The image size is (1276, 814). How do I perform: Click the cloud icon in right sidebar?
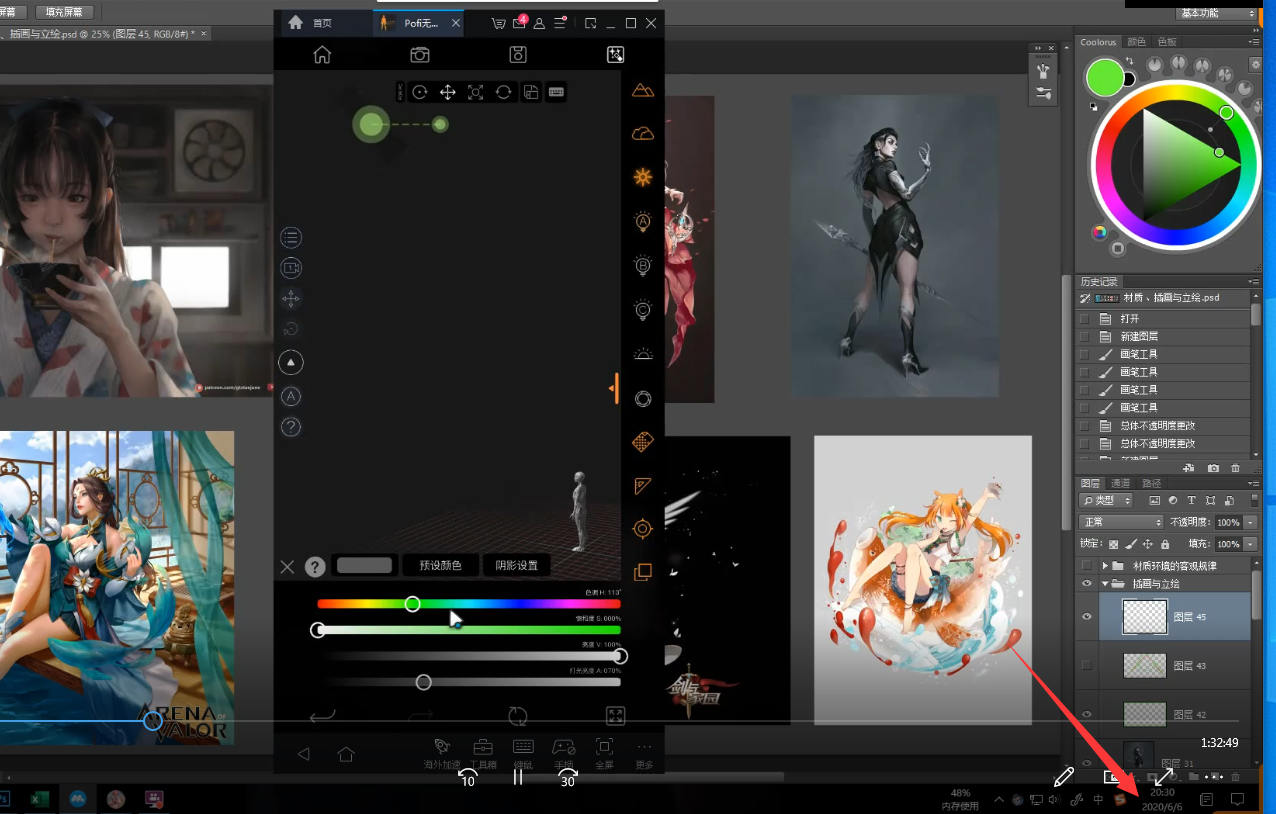[x=642, y=133]
